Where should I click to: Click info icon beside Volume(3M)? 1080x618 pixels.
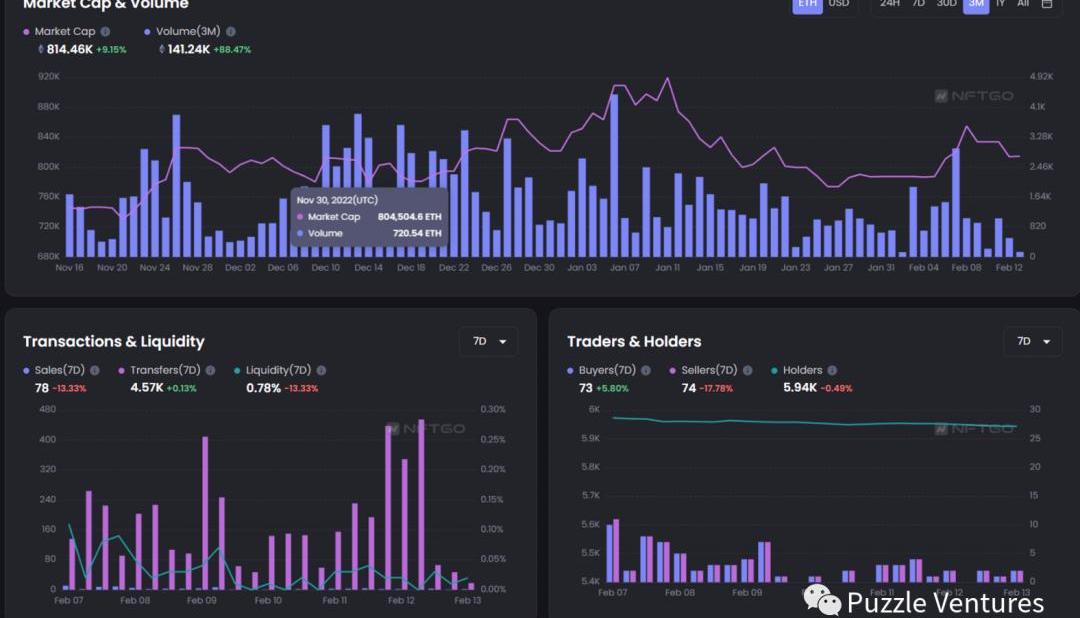coord(231,32)
